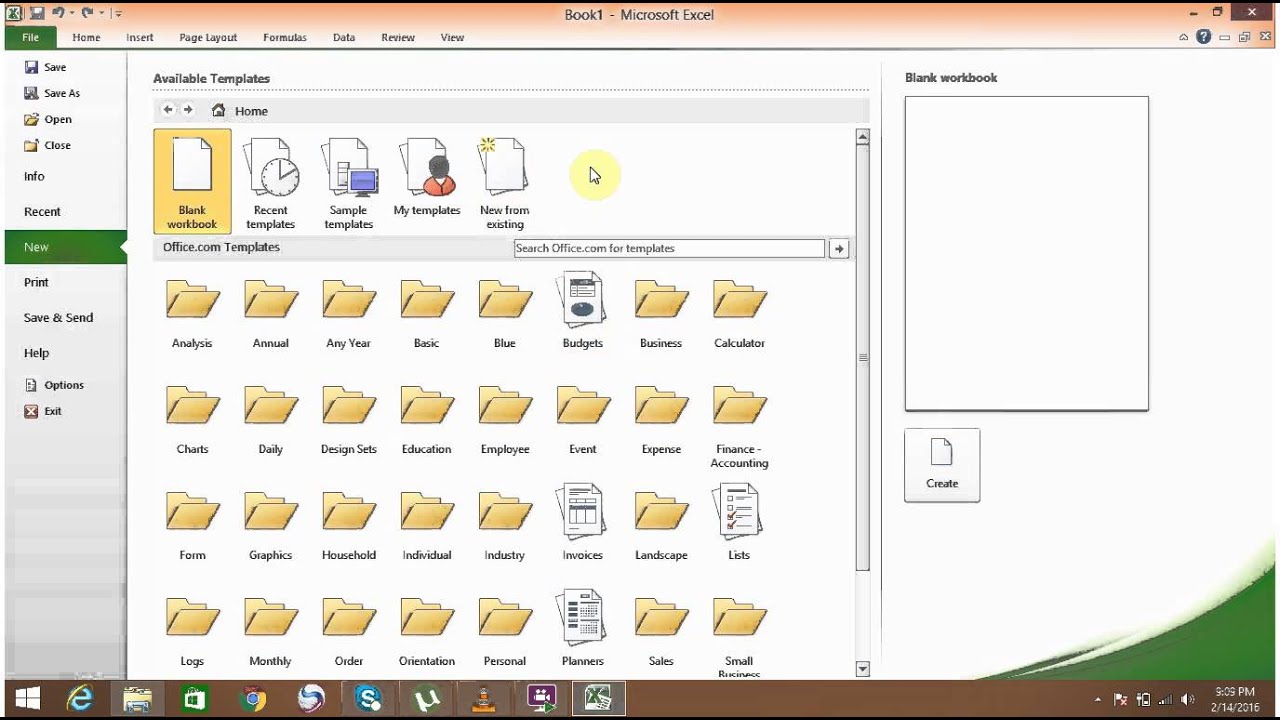The image size is (1280, 720).
Task: Expand the Undo history dropdown arrow
Action: [x=72, y=14]
